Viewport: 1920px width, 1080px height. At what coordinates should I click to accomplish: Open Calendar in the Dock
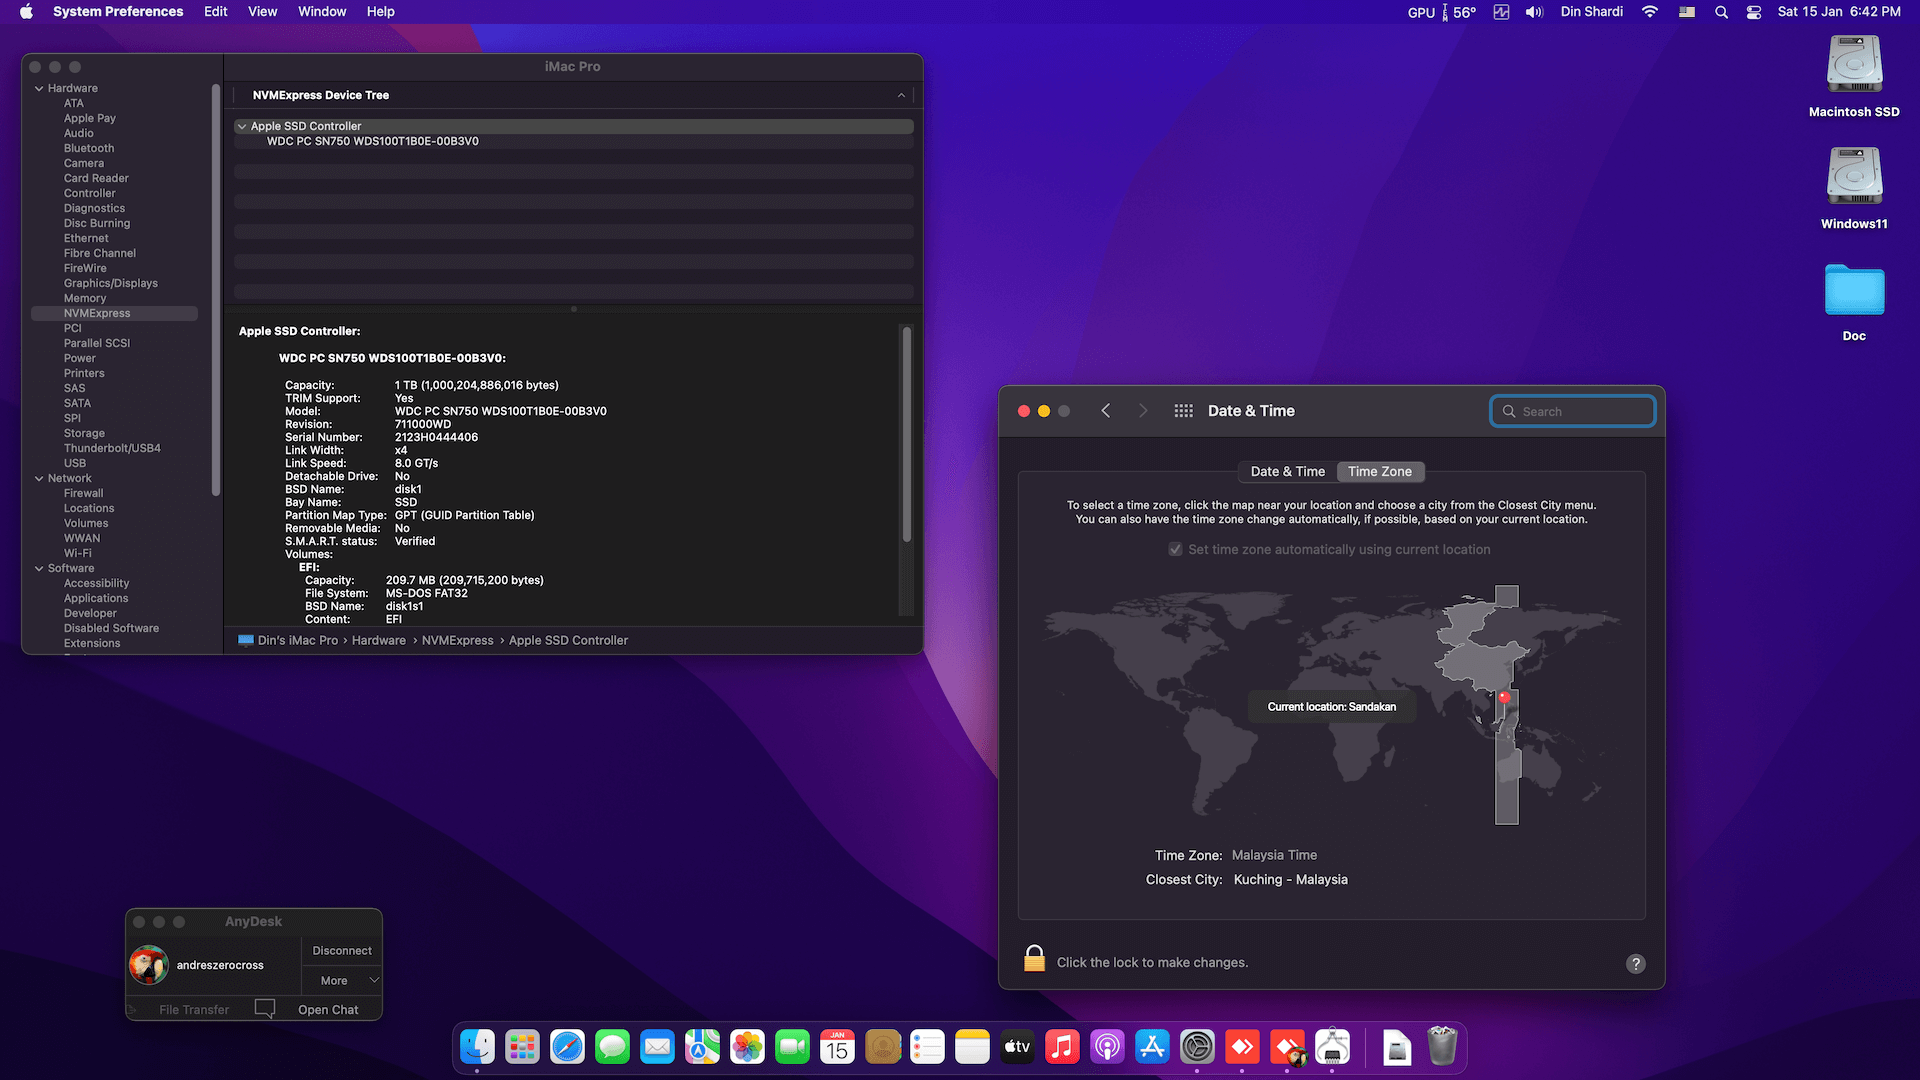[x=837, y=1047]
